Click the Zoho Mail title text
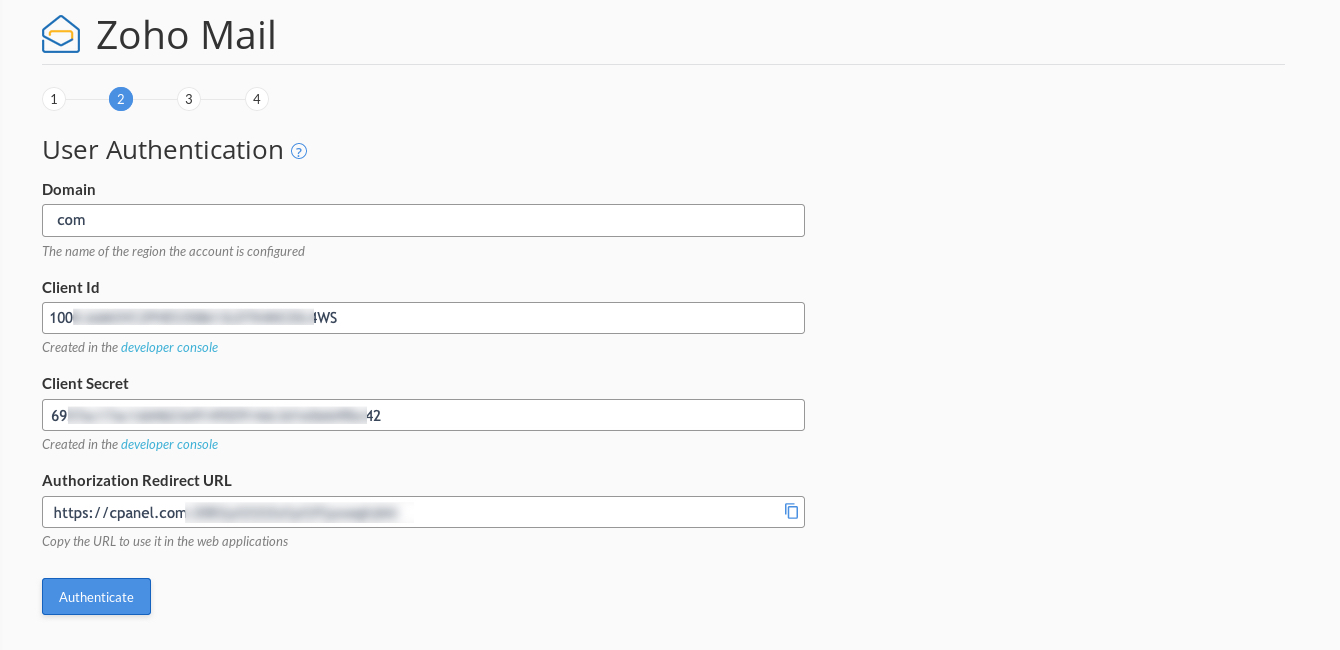Screen dimensions: 1340x650 click(186, 35)
